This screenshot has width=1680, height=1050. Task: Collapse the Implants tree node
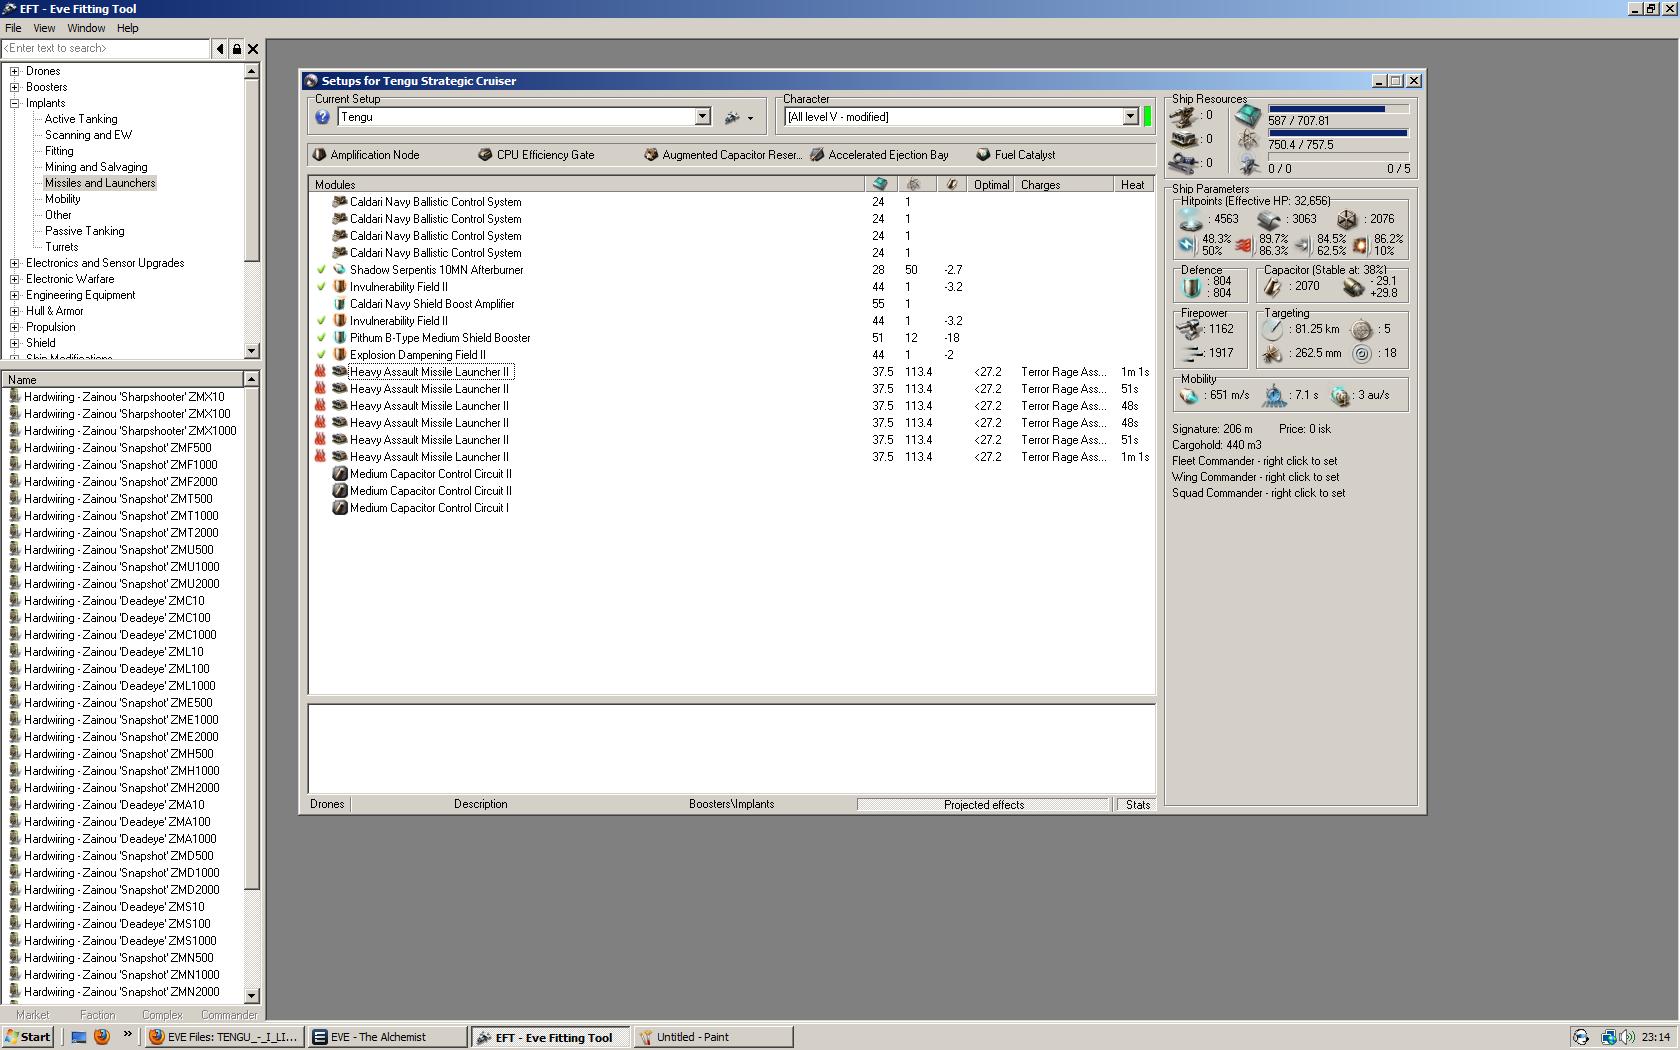pos(14,103)
